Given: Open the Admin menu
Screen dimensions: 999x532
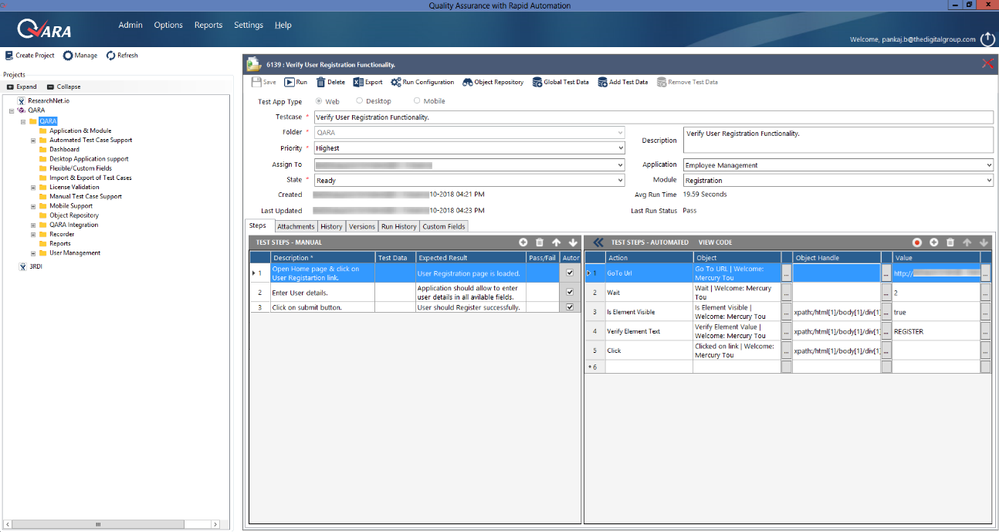Looking at the screenshot, I should [x=131, y=25].
